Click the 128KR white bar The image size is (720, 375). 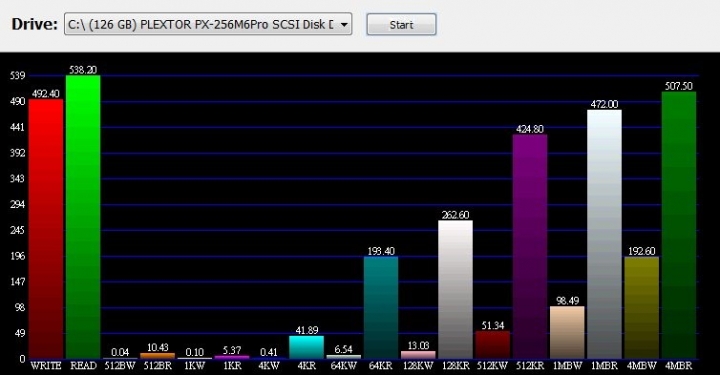click(456, 290)
